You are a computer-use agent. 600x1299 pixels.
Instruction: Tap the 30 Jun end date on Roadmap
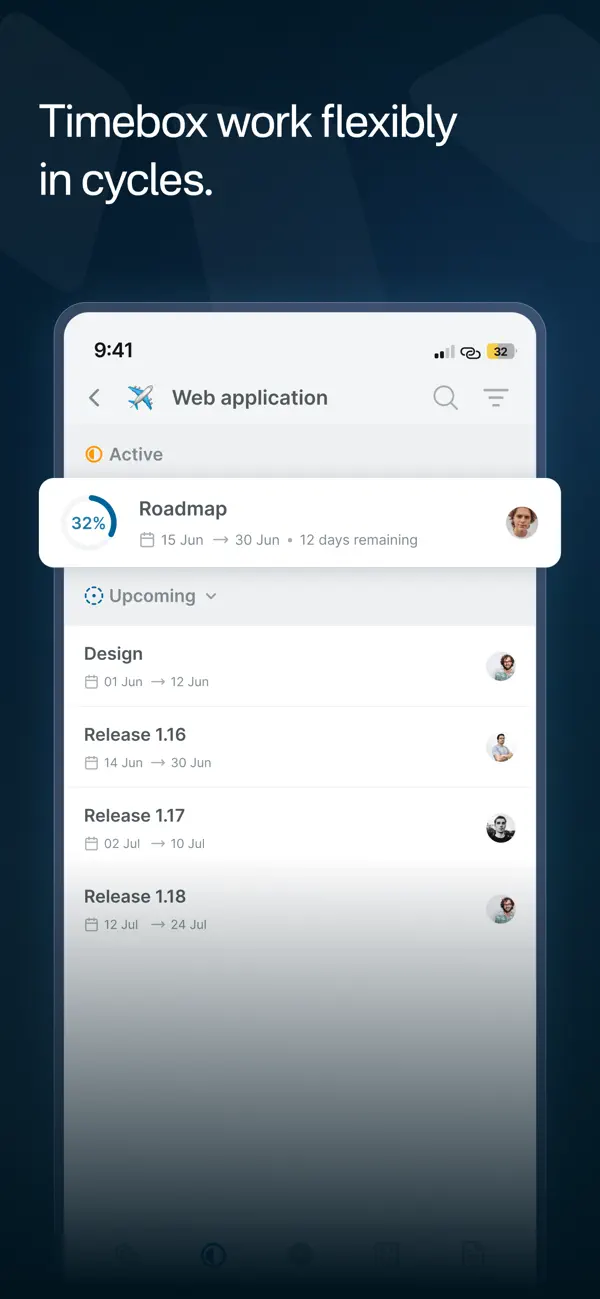tap(257, 540)
